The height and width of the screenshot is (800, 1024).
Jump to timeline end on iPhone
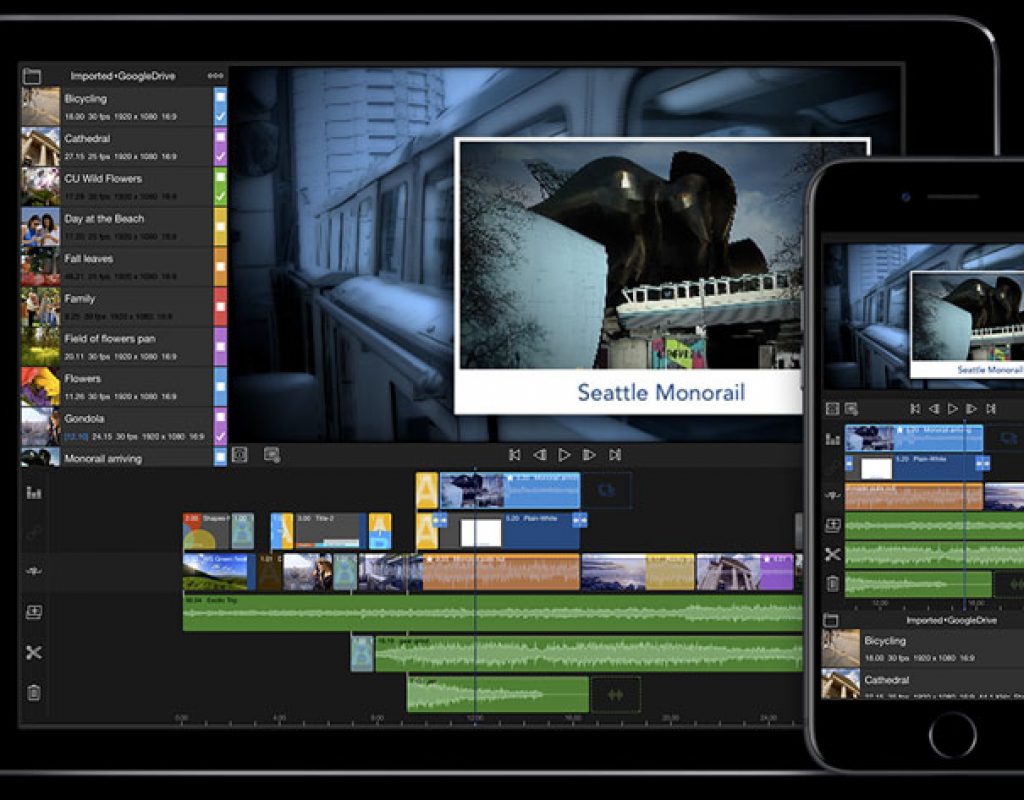(x=991, y=409)
